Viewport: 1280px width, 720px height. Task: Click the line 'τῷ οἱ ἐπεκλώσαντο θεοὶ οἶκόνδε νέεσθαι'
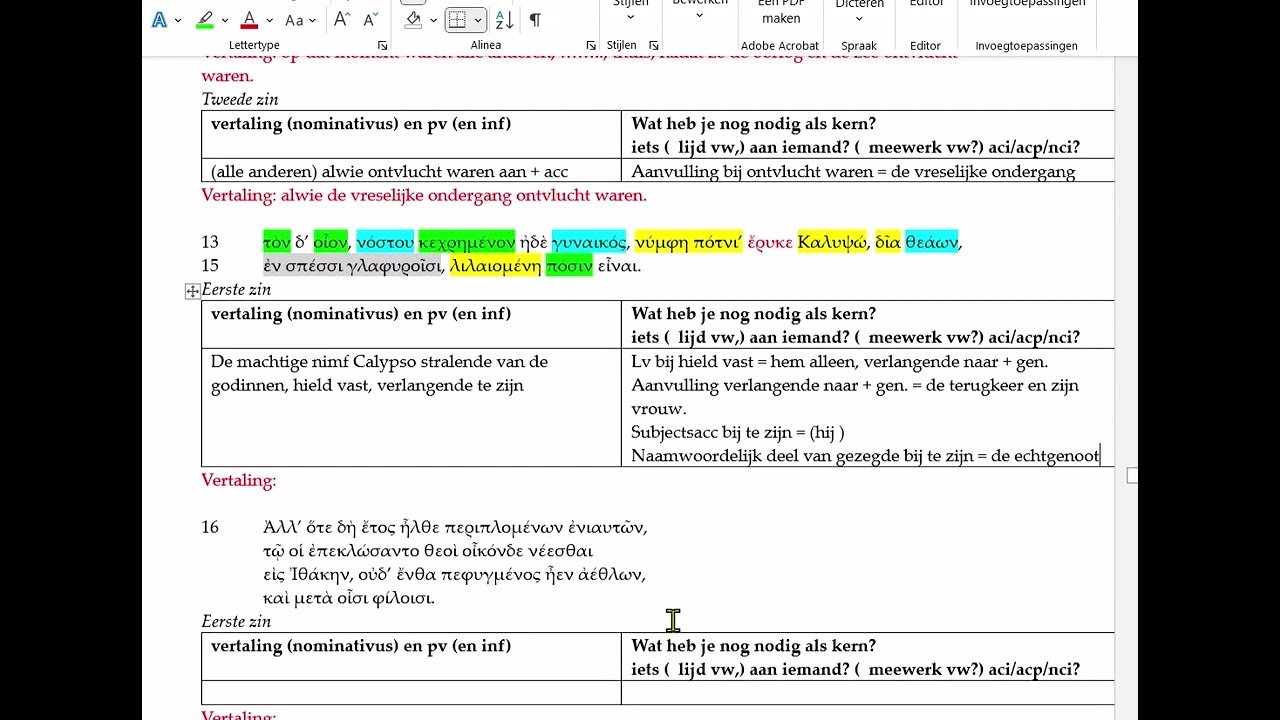pyautogui.click(x=428, y=552)
